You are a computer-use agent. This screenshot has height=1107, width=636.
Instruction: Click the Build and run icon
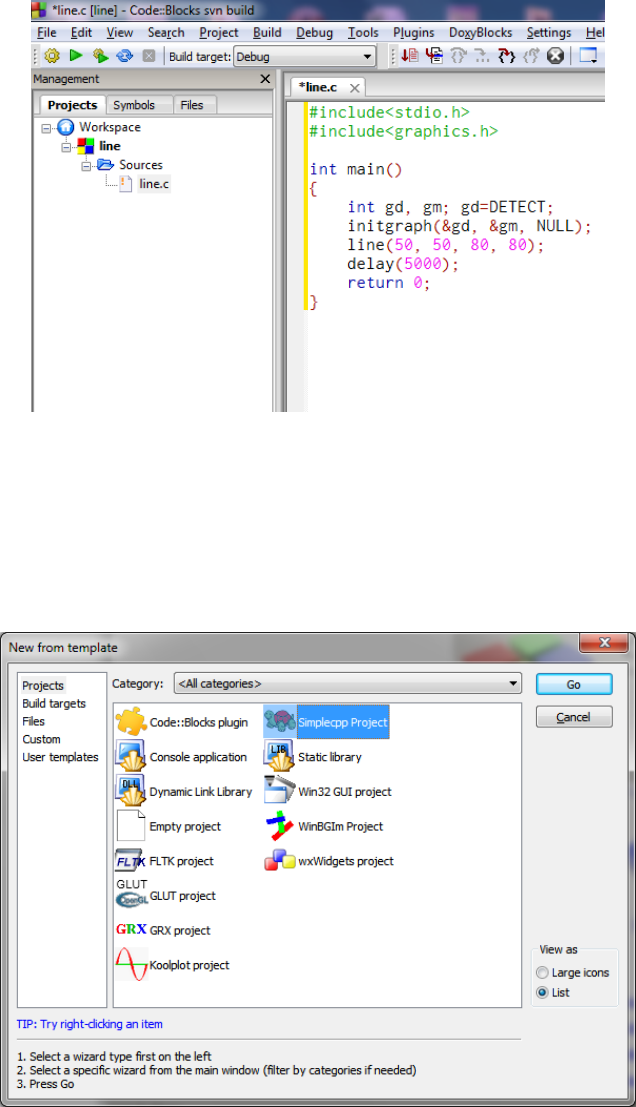[101, 56]
